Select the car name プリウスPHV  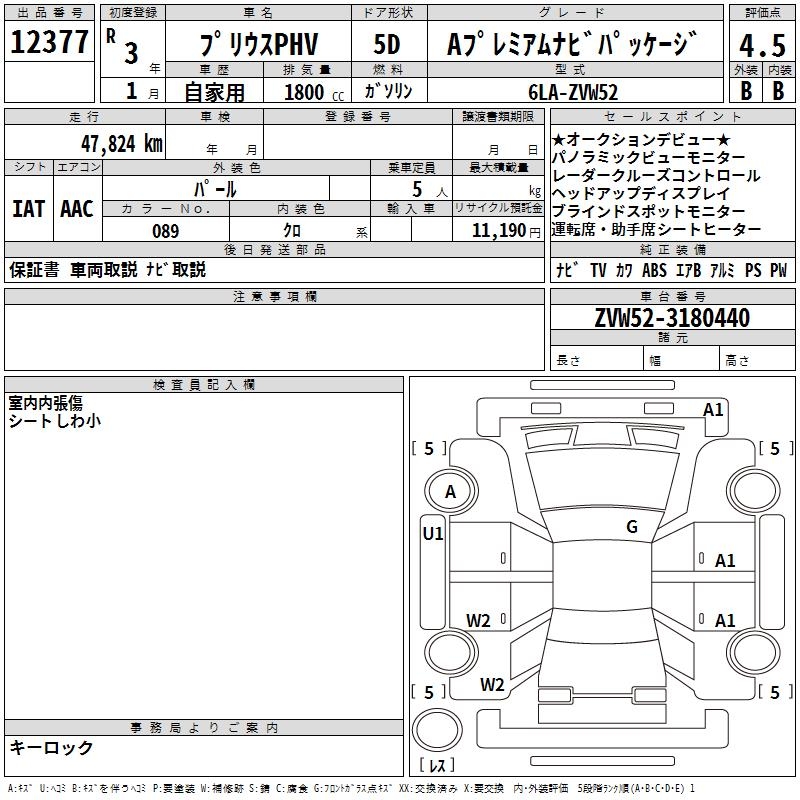click(259, 44)
